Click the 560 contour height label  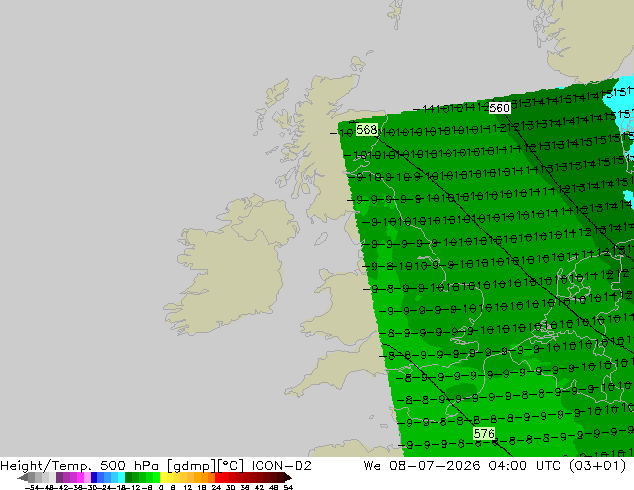point(499,108)
